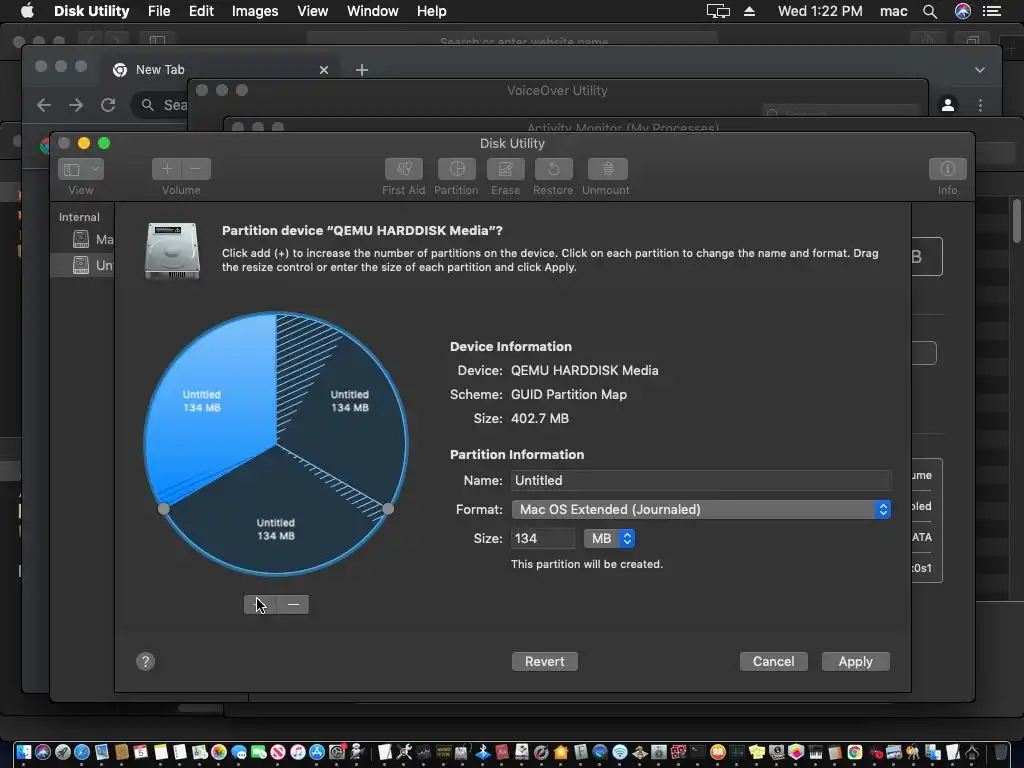The height and width of the screenshot is (768, 1024).
Task: Click the Revert button
Action: [545, 662]
